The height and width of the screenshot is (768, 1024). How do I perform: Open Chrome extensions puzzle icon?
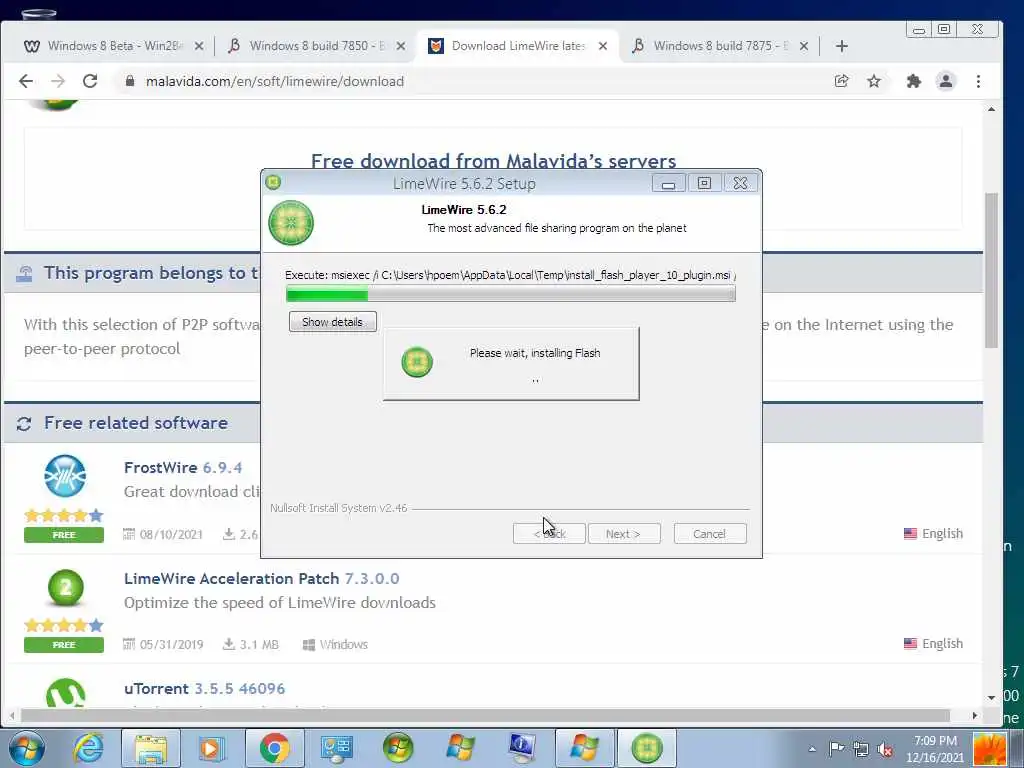coord(914,81)
